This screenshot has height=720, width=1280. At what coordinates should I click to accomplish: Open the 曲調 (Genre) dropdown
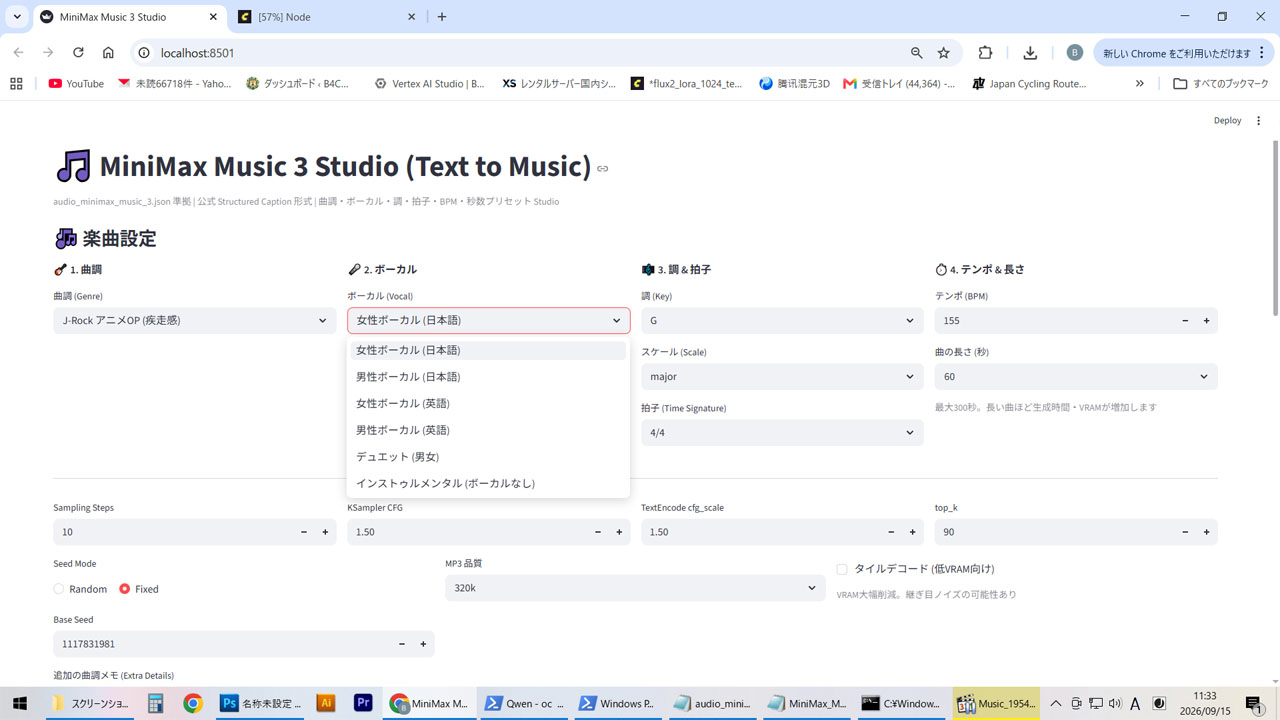click(x=195, y=320)
